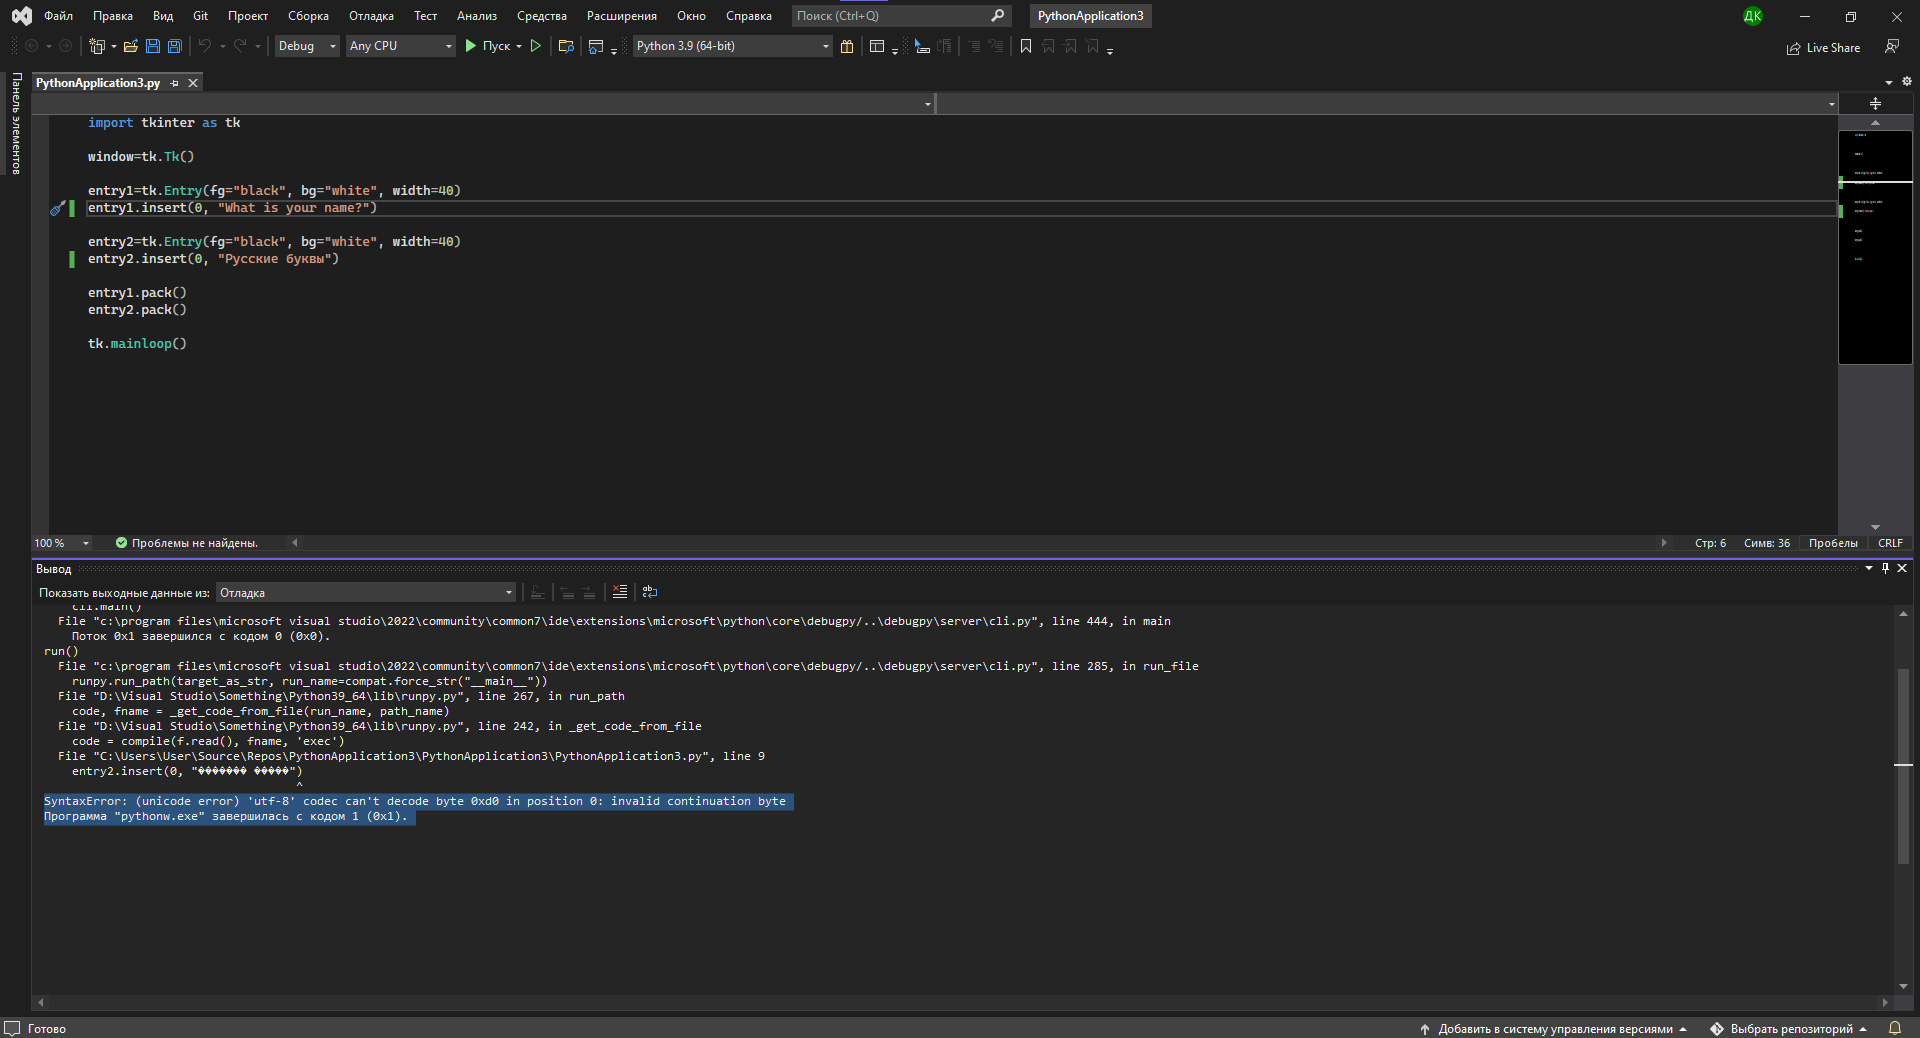Toggle auto-hide pin on the Вывод panel

[x=1886, y=568]
